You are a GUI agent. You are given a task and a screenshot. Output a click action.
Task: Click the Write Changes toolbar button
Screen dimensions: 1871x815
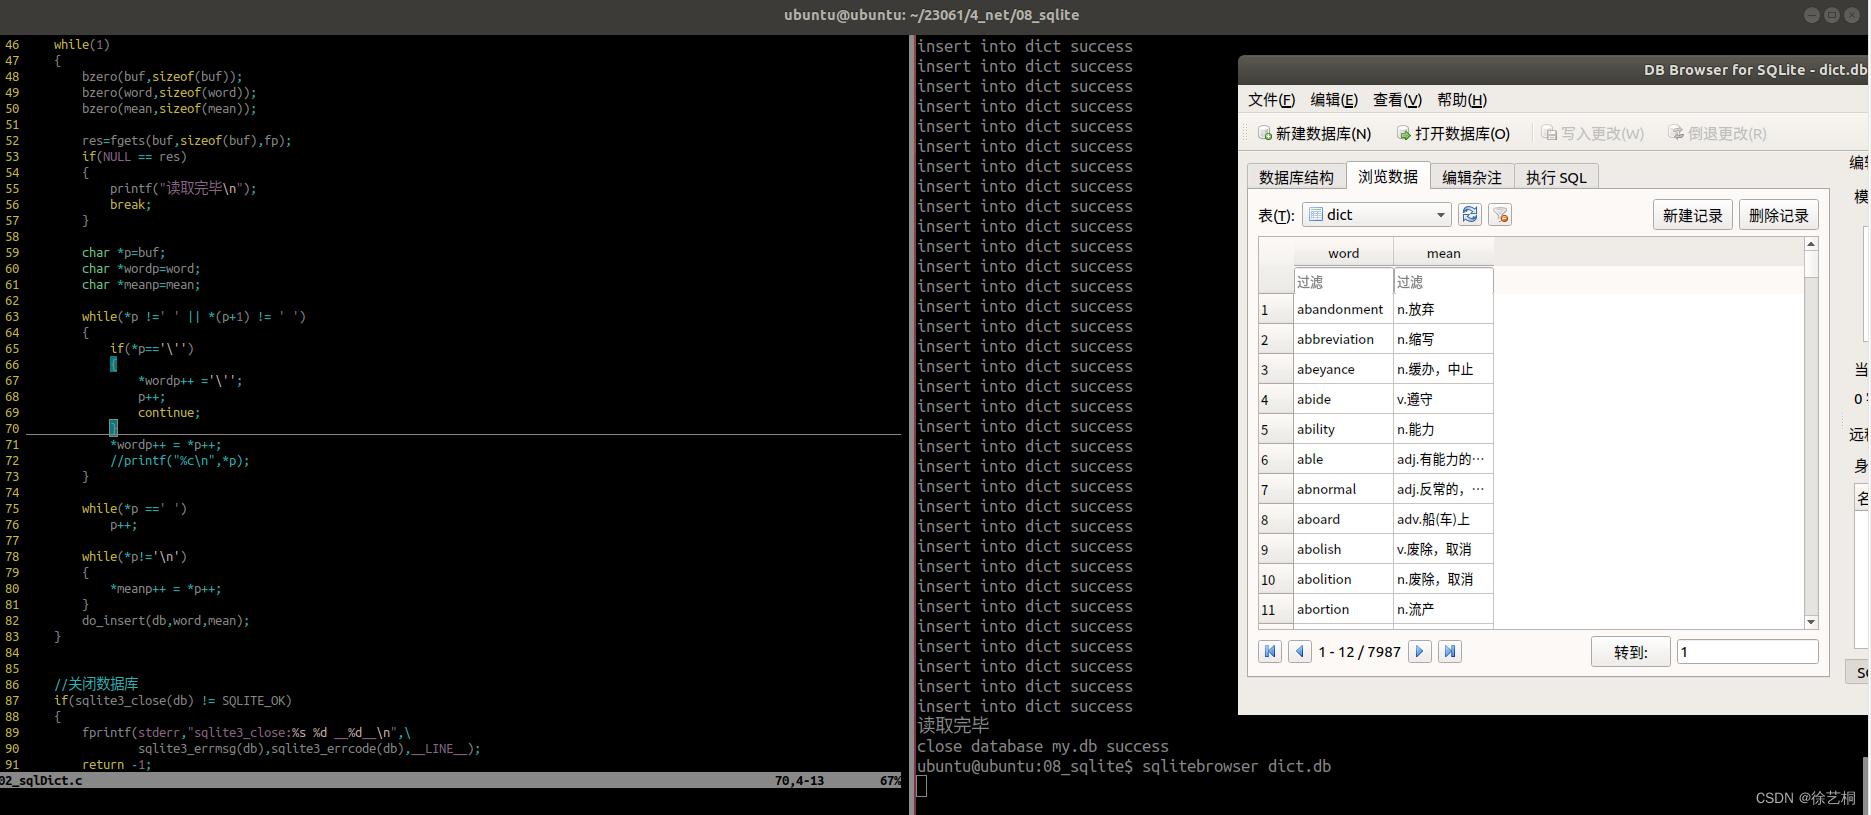tap(1592, 134)
